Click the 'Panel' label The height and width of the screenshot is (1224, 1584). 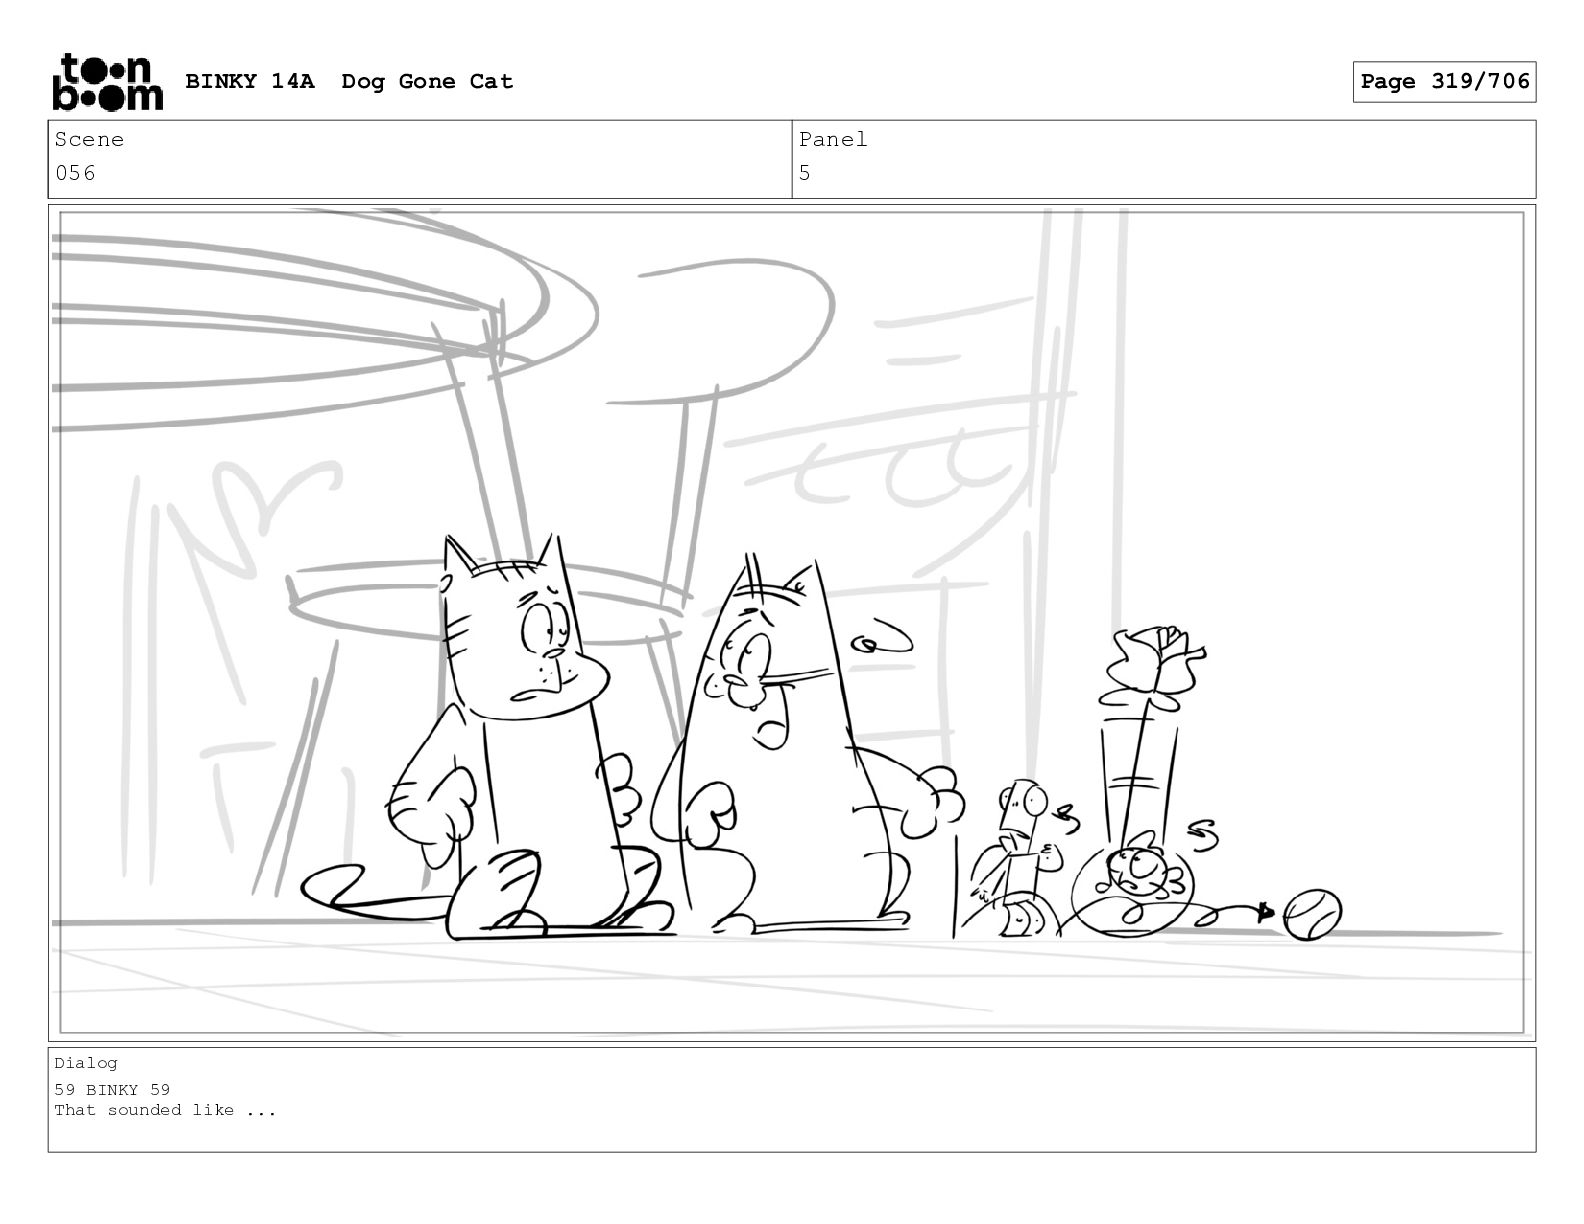coord(833,140)
